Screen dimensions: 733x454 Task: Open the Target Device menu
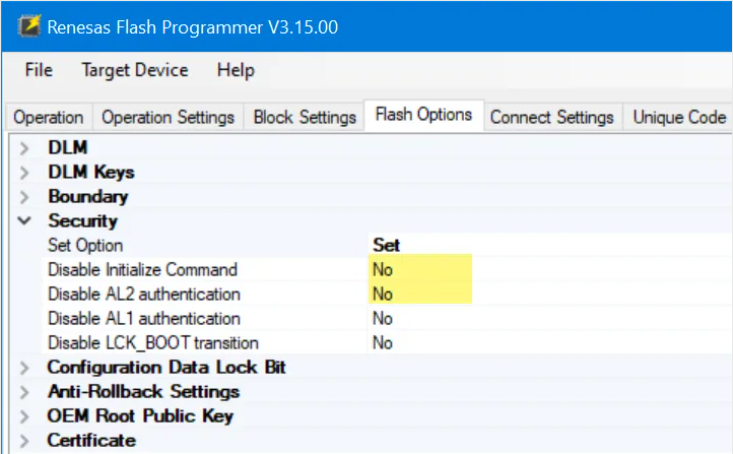click(x=135, y=70)
